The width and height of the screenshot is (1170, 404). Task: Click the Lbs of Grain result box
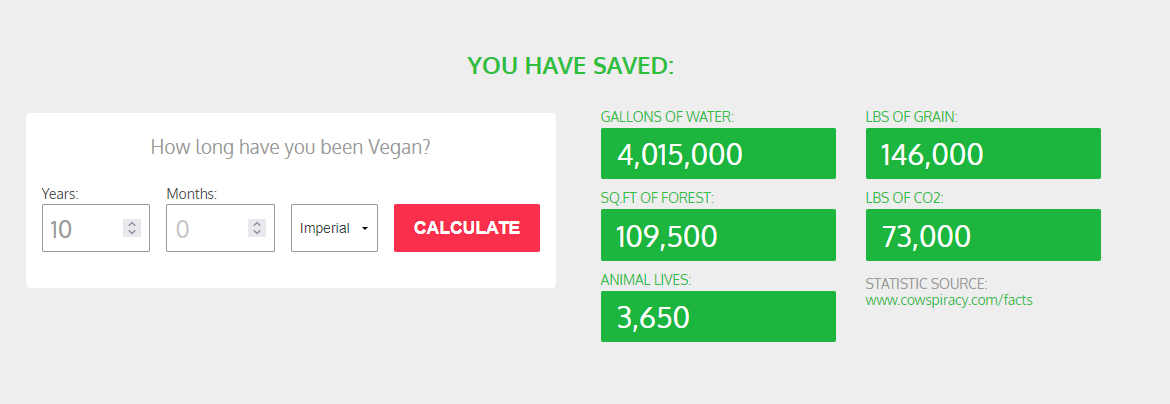point(983,154)
